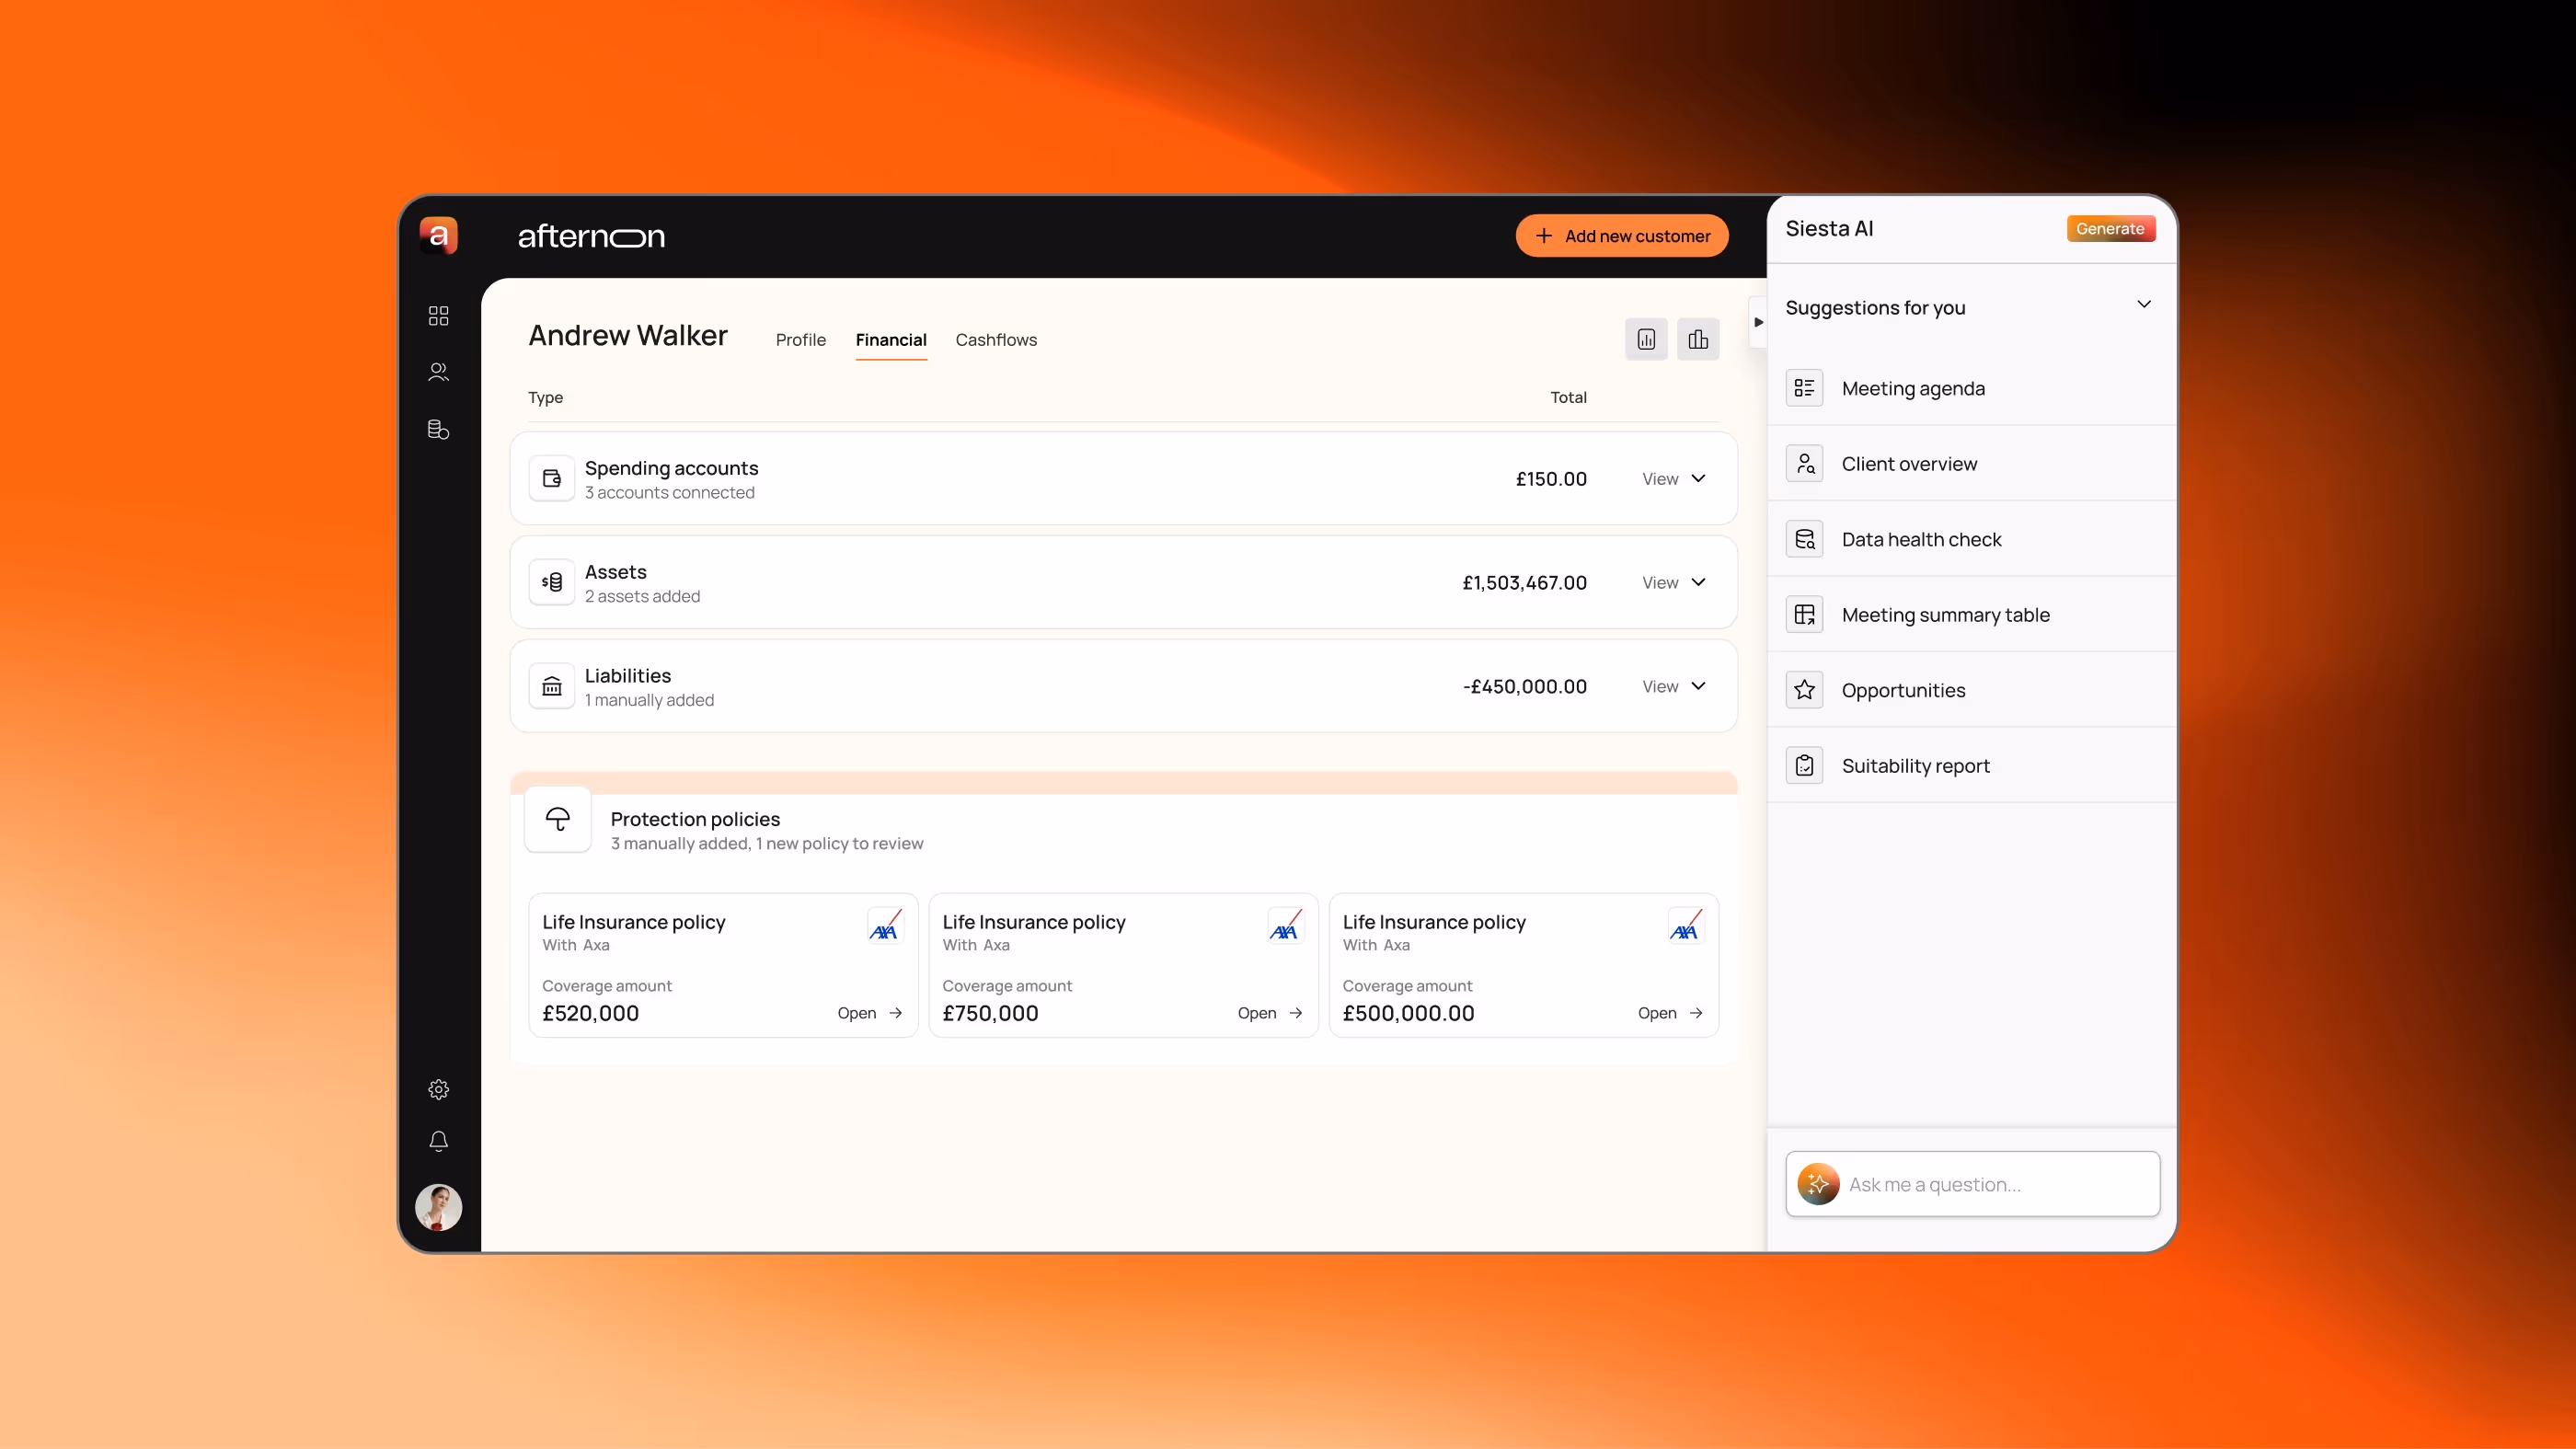2576x1449 pixels.
Task: Collapse Siesta AI panel with the arrow
Action: pos(1758,322)
